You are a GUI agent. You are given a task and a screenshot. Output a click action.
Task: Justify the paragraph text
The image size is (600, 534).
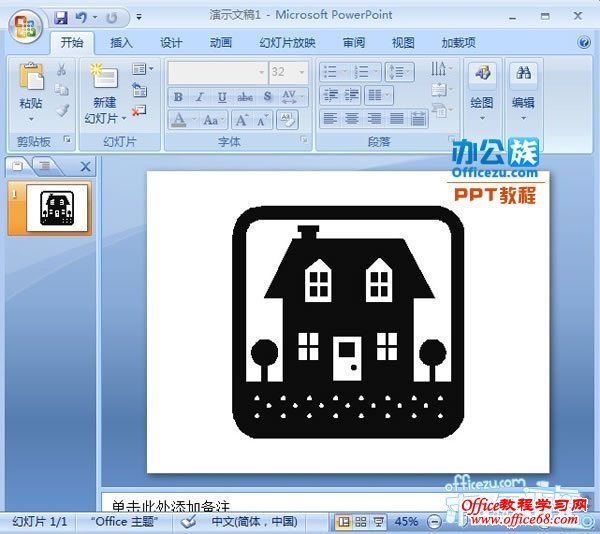coord(396,119)
